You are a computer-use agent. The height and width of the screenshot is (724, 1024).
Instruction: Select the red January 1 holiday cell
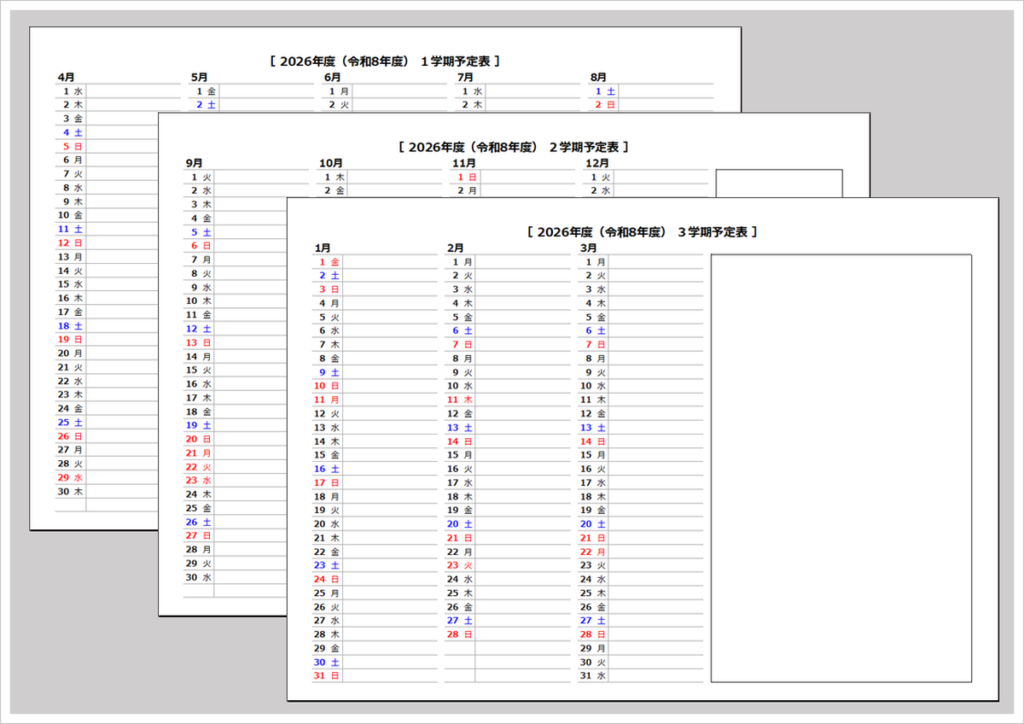tap(328, 263)
